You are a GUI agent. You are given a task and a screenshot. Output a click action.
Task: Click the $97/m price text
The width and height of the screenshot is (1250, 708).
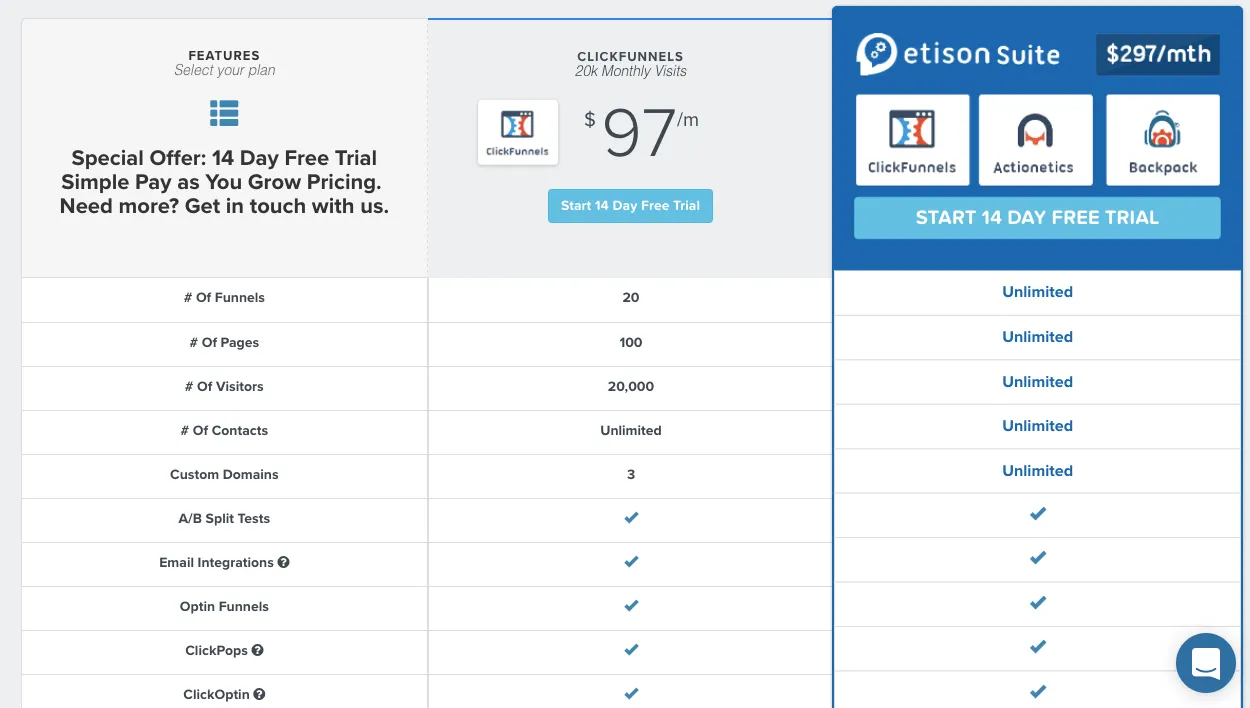click(x=641, y=134)
